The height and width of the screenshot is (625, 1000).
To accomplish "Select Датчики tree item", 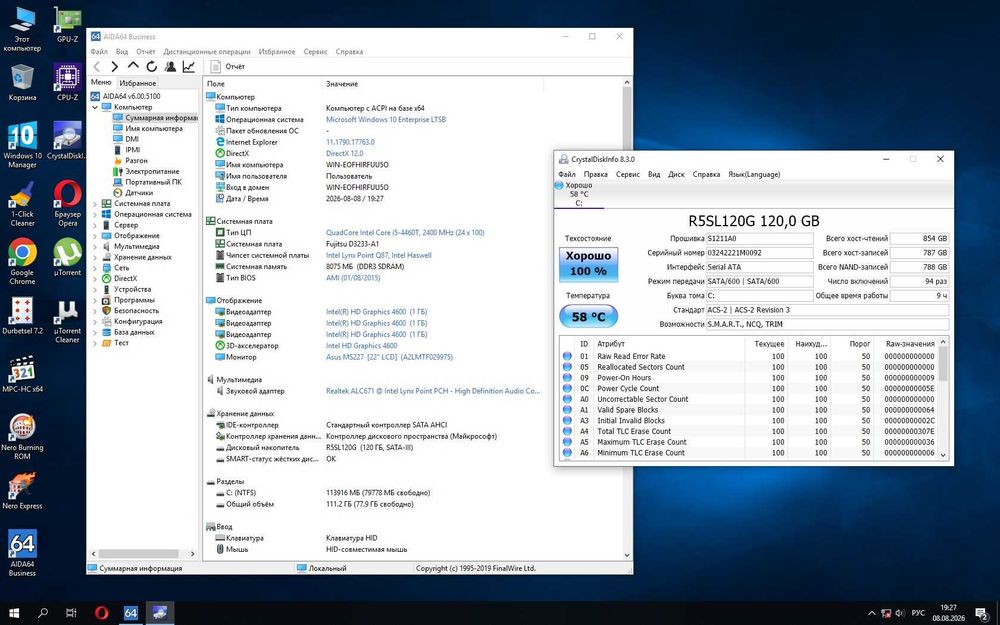I will [133, 193].
